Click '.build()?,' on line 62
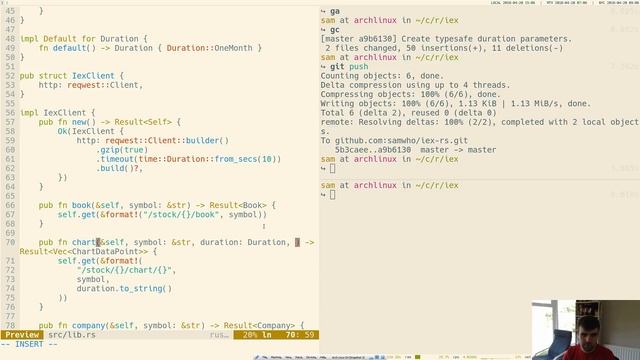This screenshot has width=640, height=360. [x=120, y=169]
